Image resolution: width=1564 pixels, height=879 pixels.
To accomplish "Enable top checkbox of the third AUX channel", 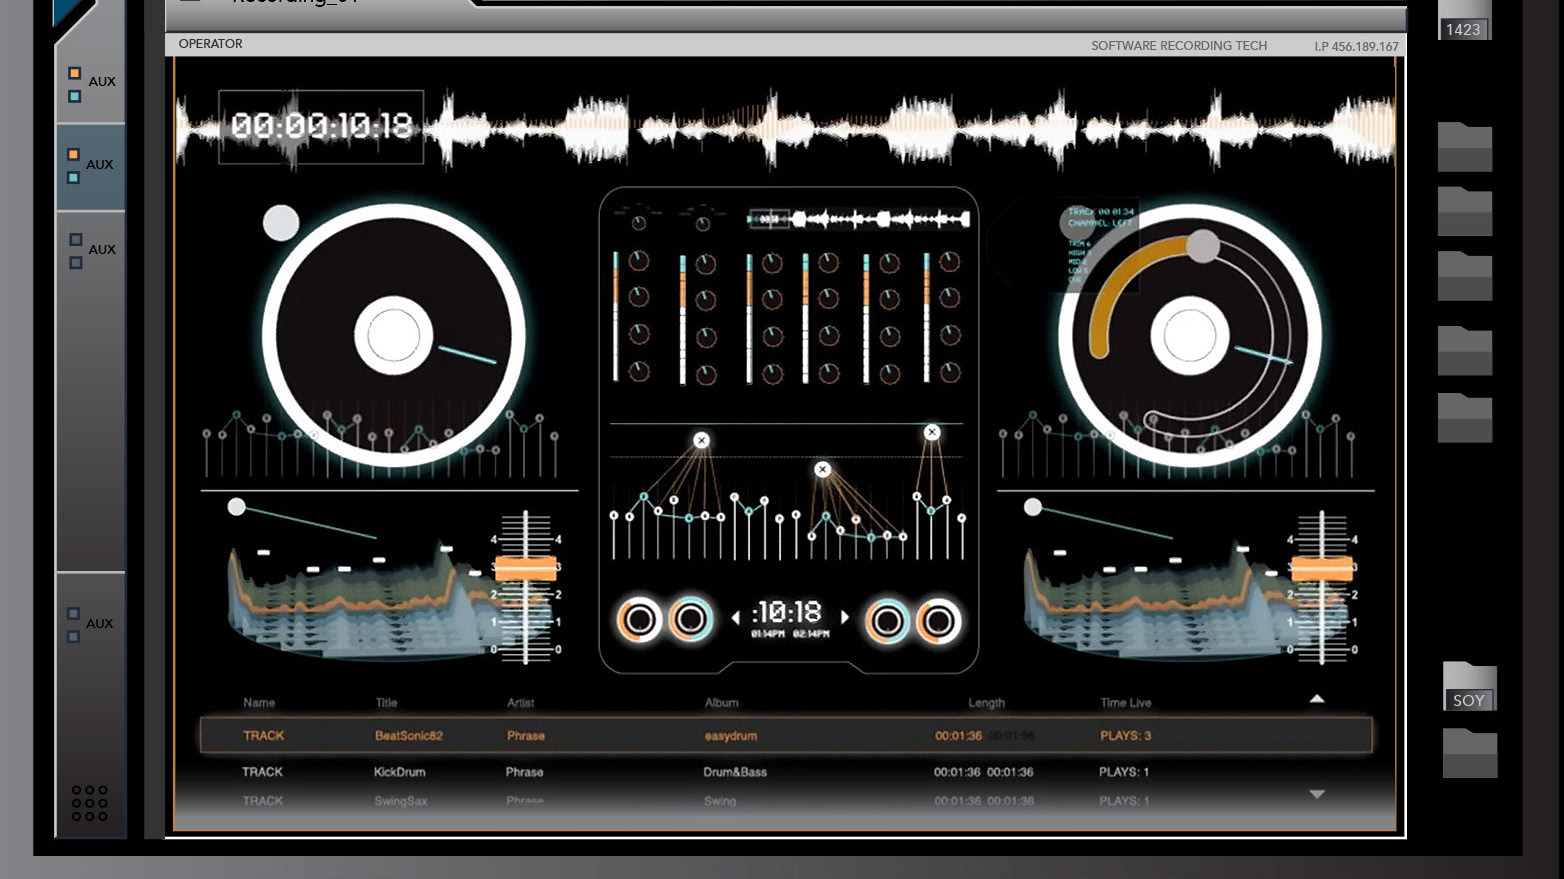I will [75, 240].
